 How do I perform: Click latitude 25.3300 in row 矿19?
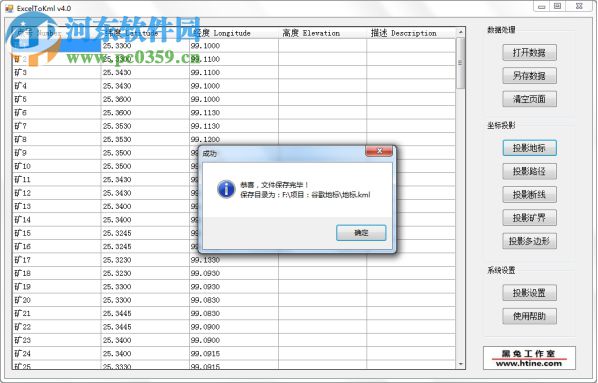117,286
